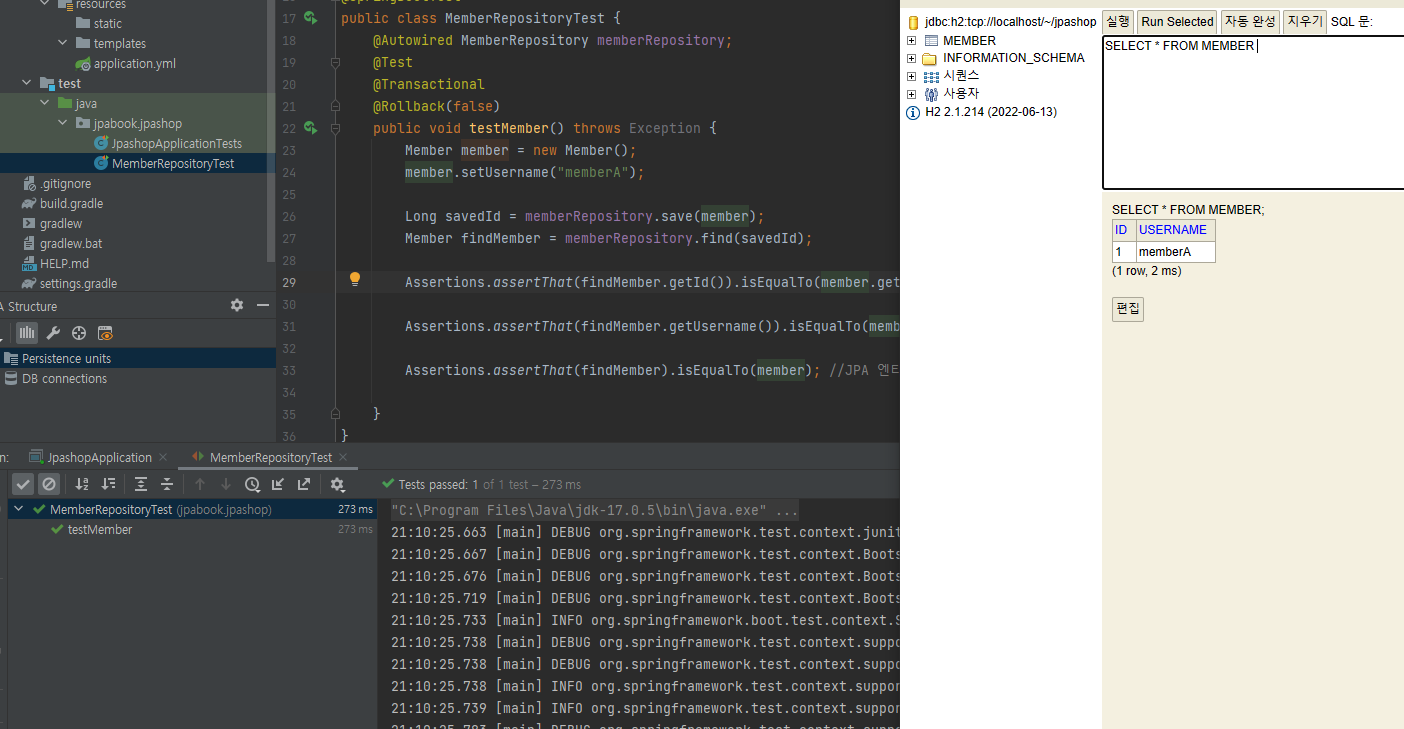Click the 실행 button in the H2 console
Screen dimensions: 1404x729
pos(1117,21)
